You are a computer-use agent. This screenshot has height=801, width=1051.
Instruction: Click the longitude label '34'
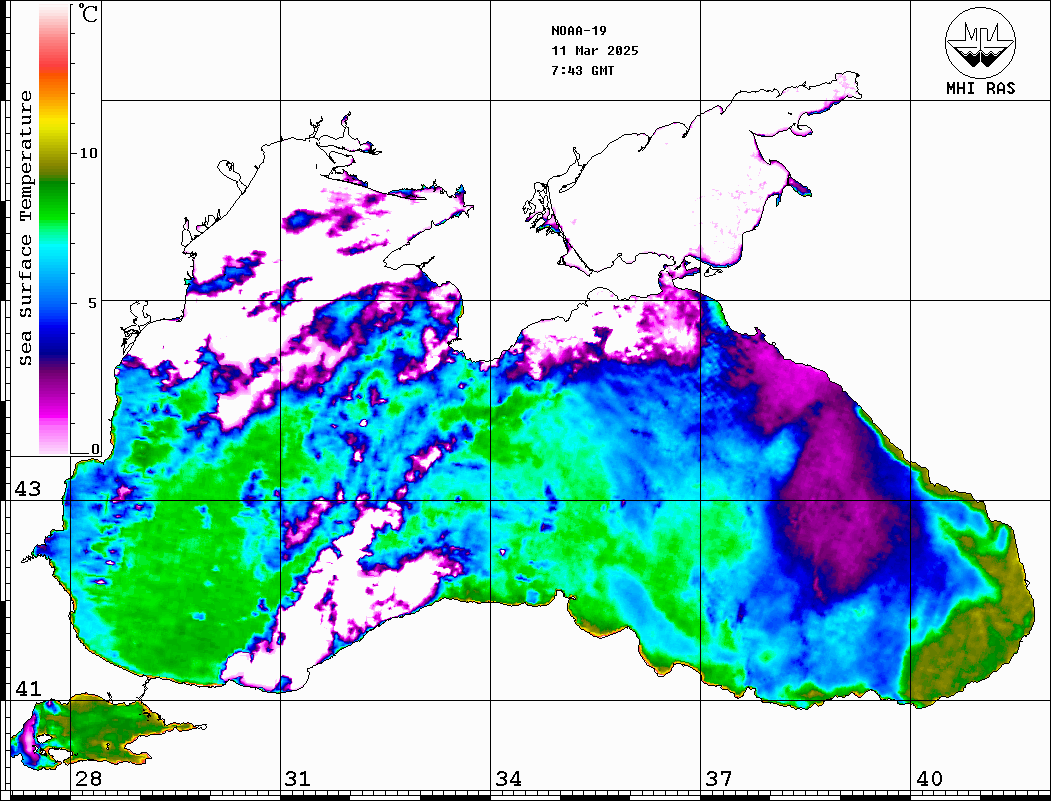pyautogui.click(x=508, y=778)
